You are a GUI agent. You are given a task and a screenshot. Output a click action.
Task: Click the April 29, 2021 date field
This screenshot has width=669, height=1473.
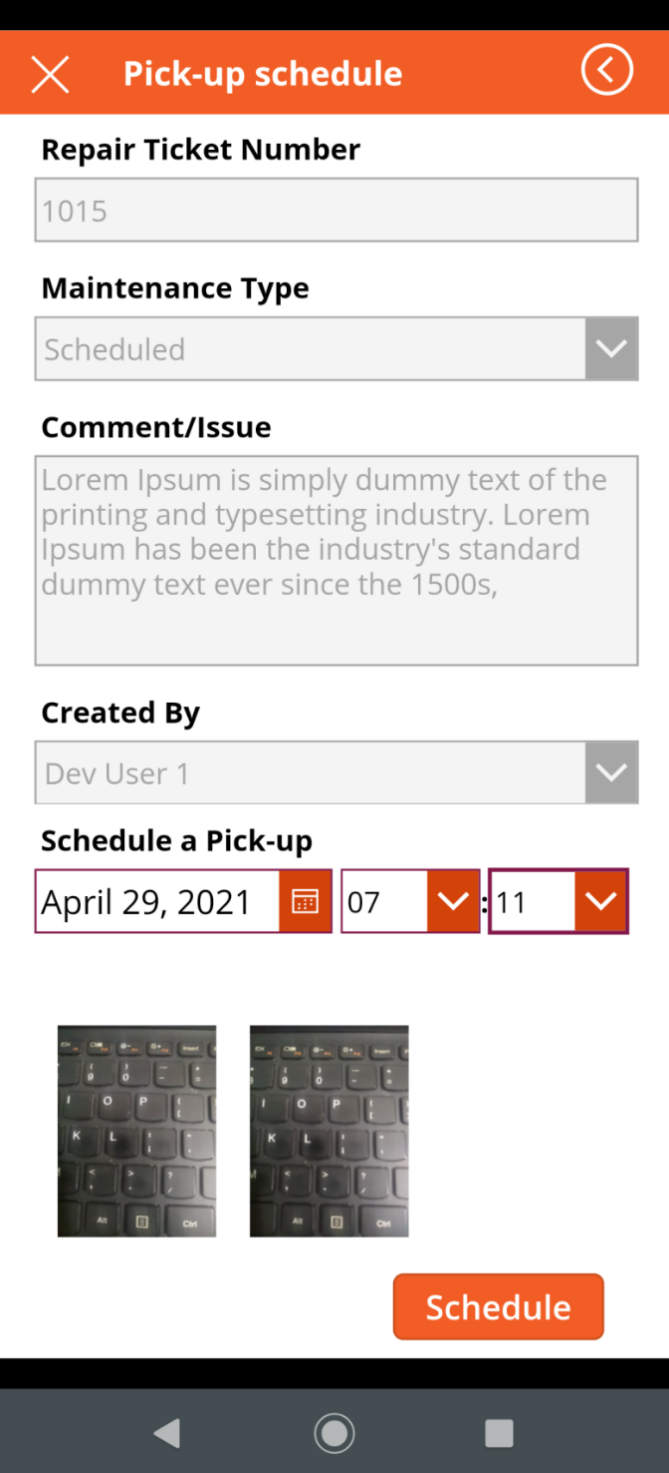pos(157,902)
